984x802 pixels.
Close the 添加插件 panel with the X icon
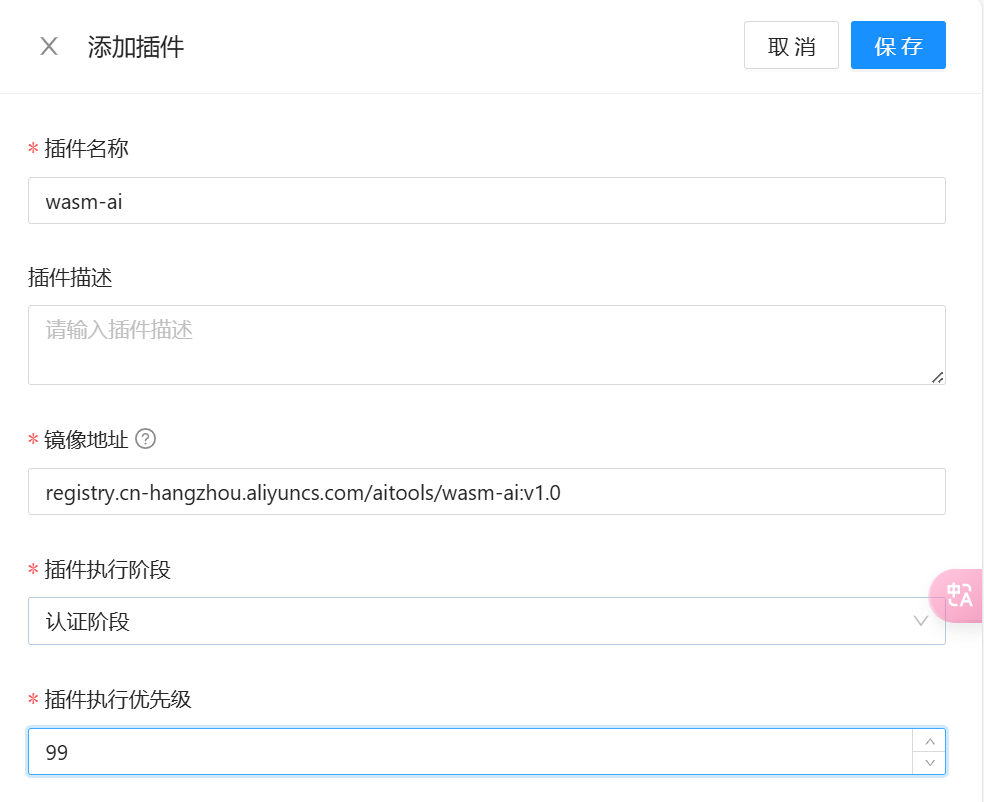49,46
